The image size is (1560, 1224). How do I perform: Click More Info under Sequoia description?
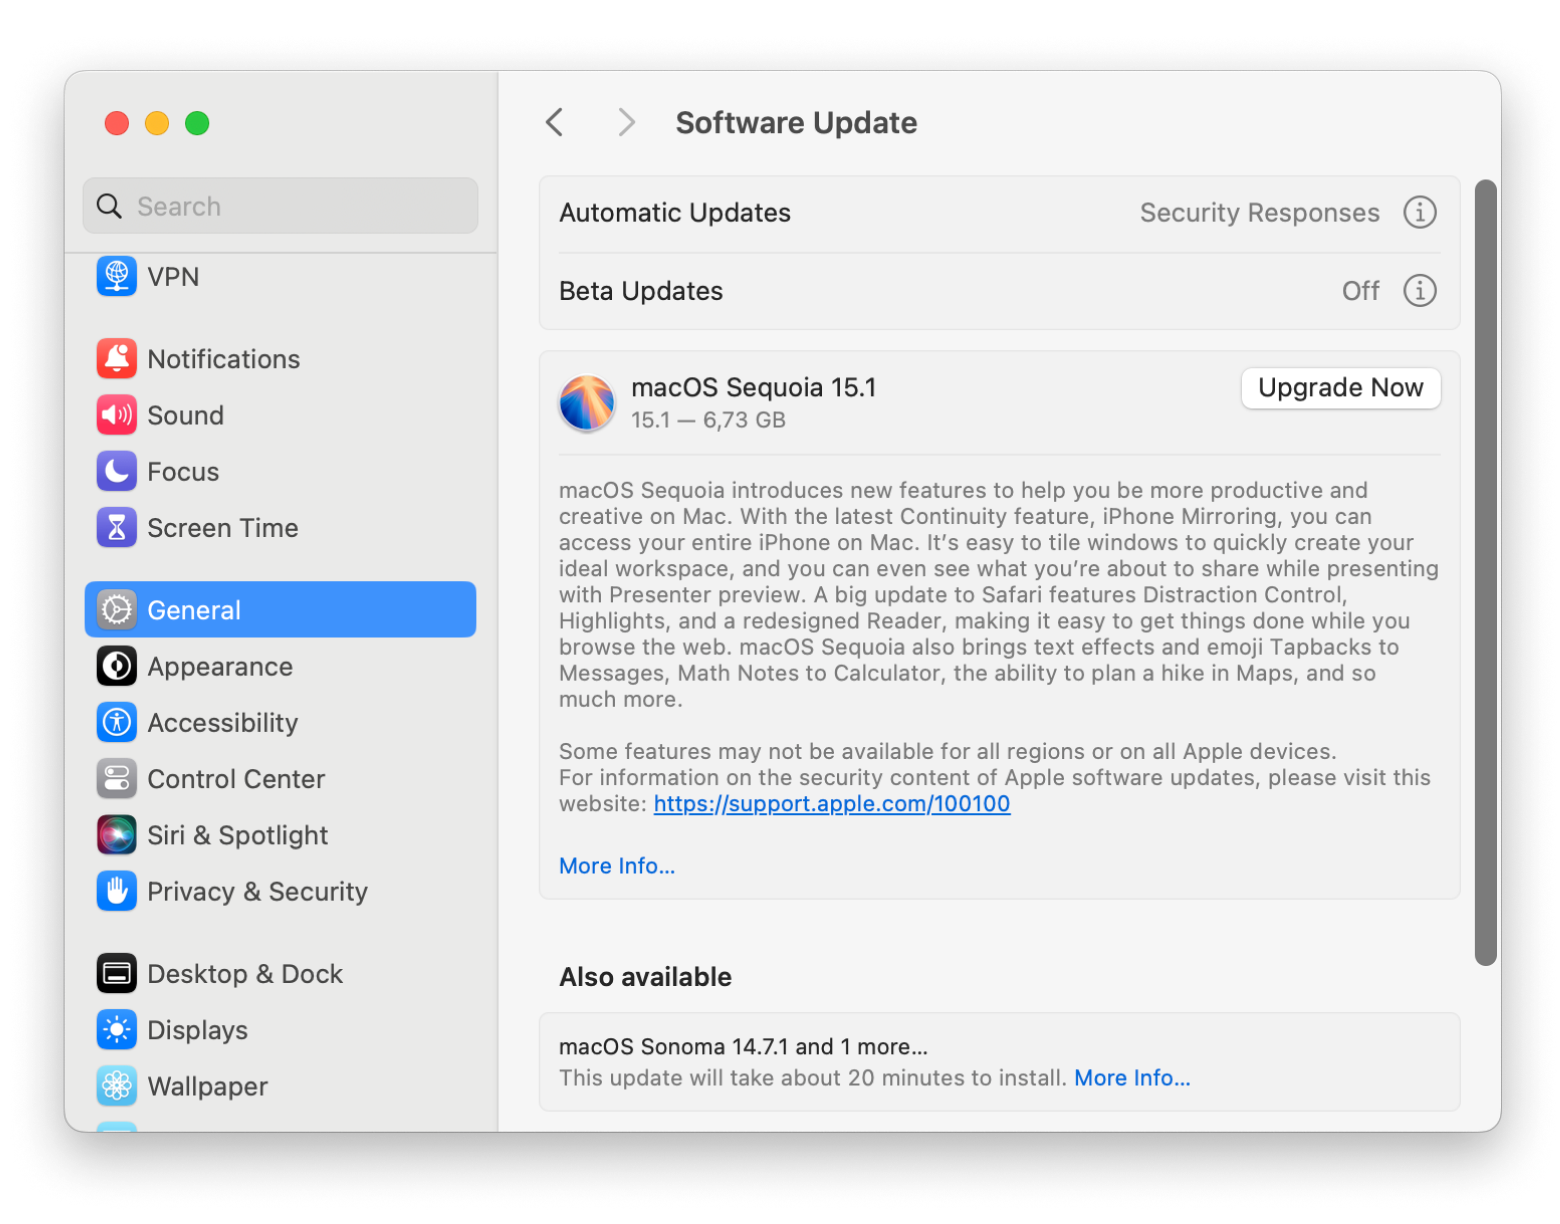pyautogui.click(x=617, y=866)
